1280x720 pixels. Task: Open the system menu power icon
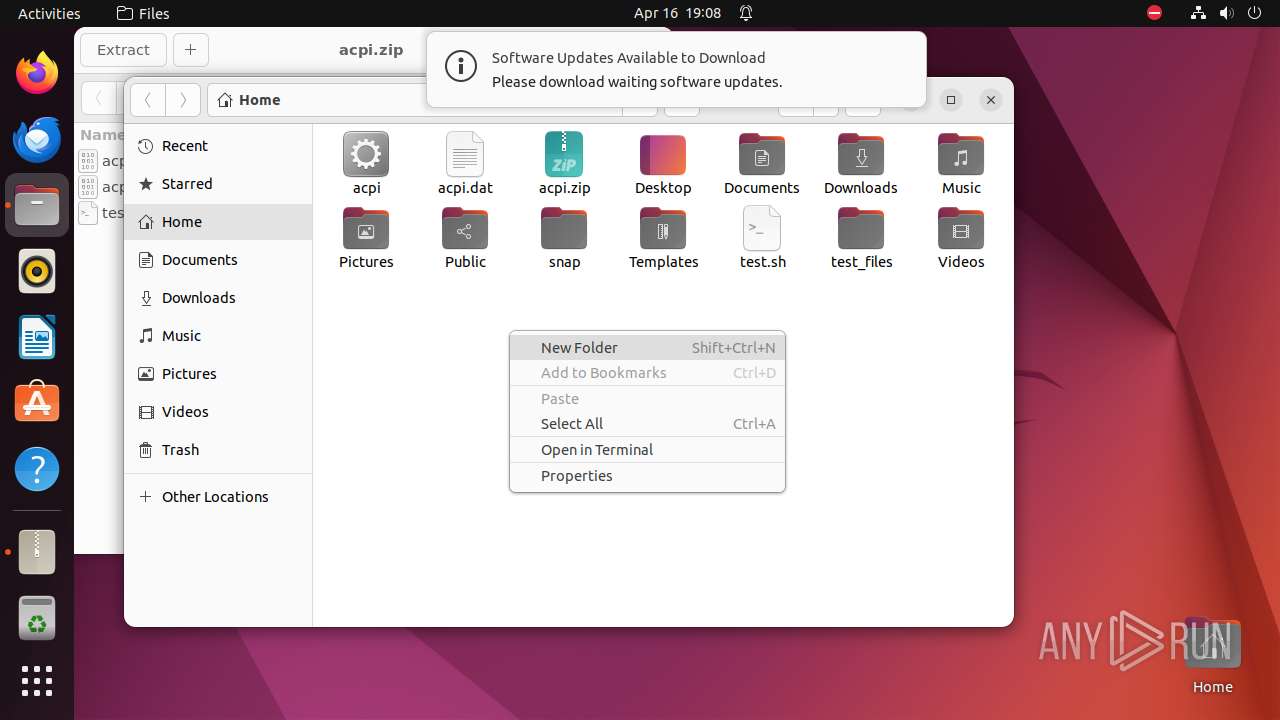1255,13
